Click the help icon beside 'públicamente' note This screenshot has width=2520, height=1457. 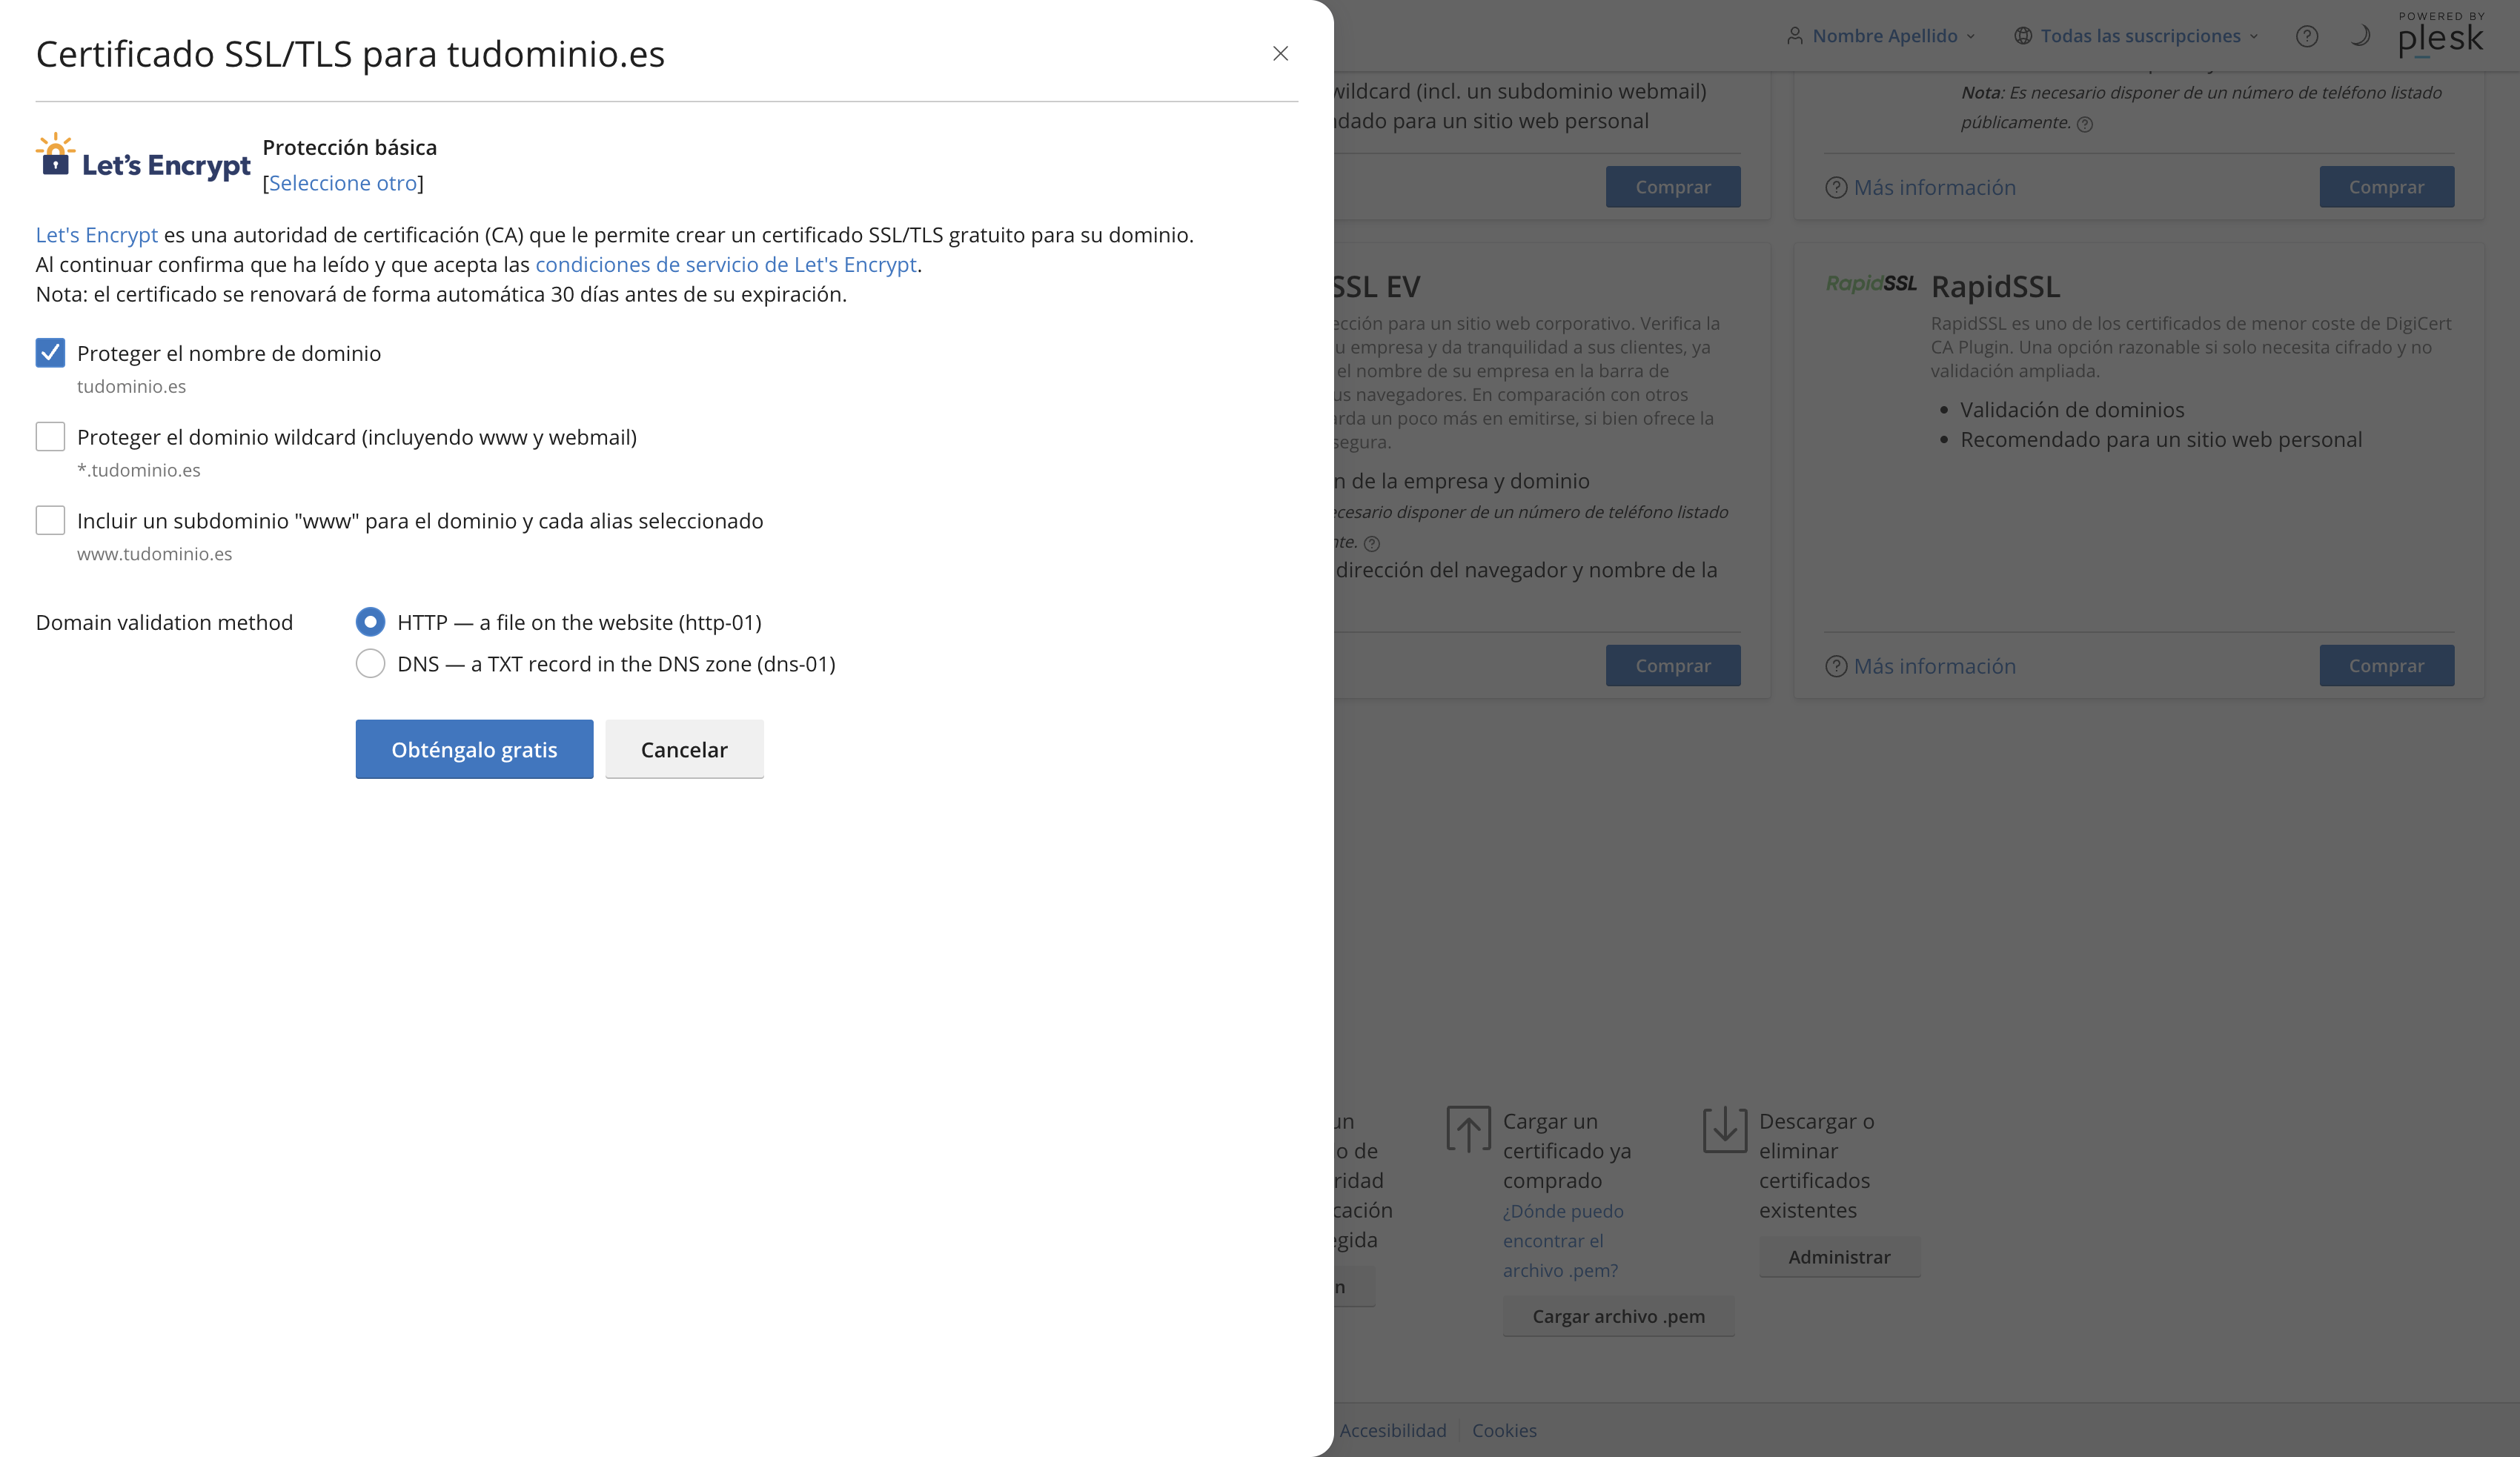point(2085,124)
